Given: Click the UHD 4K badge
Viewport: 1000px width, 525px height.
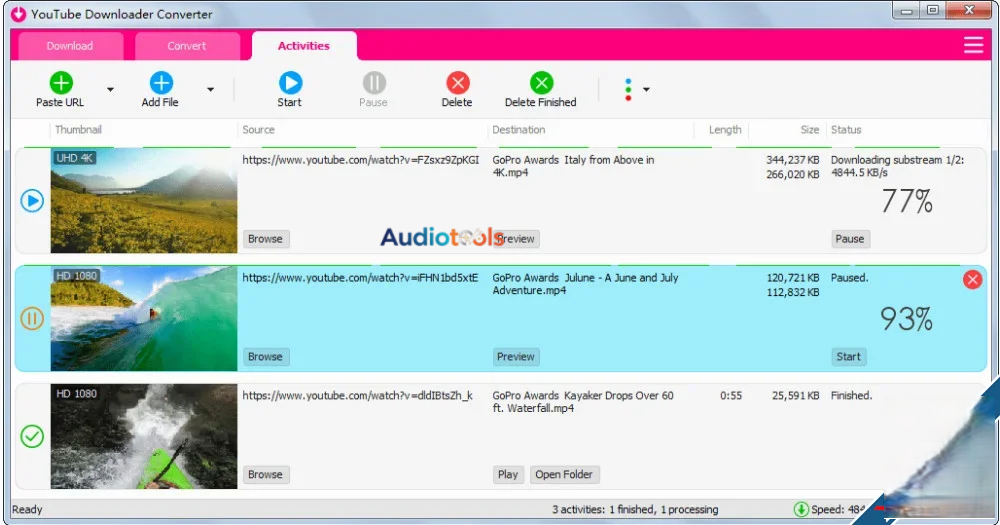Looking at the screenshot, I should tap(75, 158).
